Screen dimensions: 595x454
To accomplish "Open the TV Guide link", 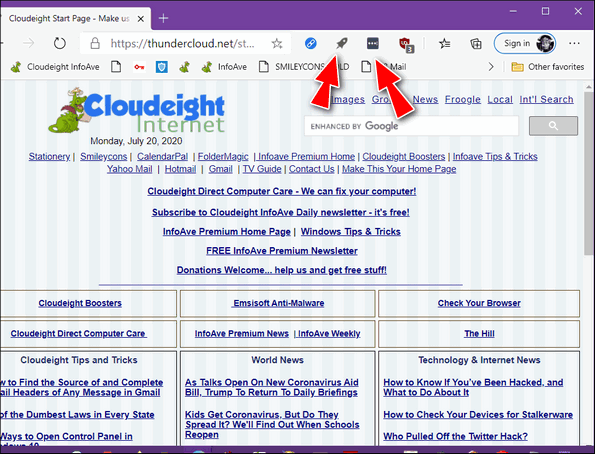I will (262, 169).
